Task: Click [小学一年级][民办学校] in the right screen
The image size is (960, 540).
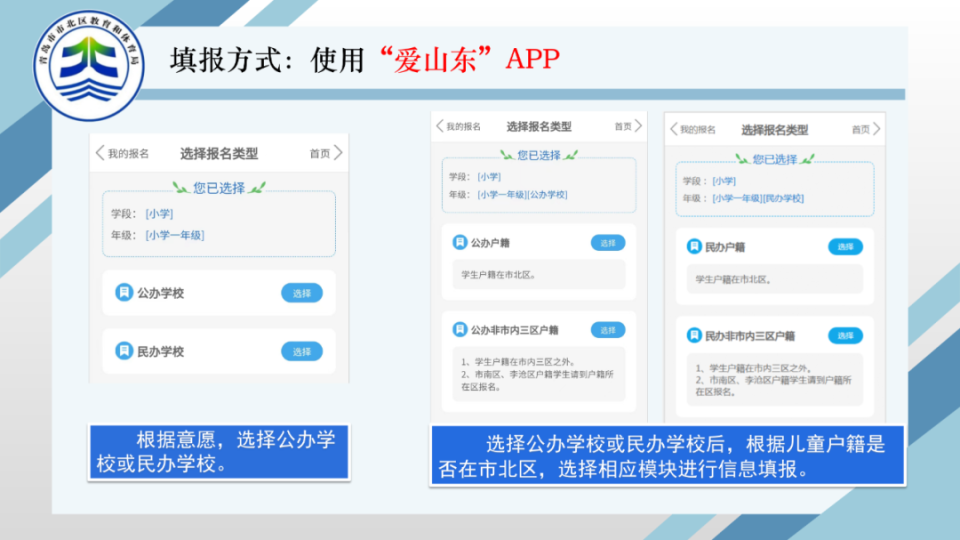Action: pos(758,198)
